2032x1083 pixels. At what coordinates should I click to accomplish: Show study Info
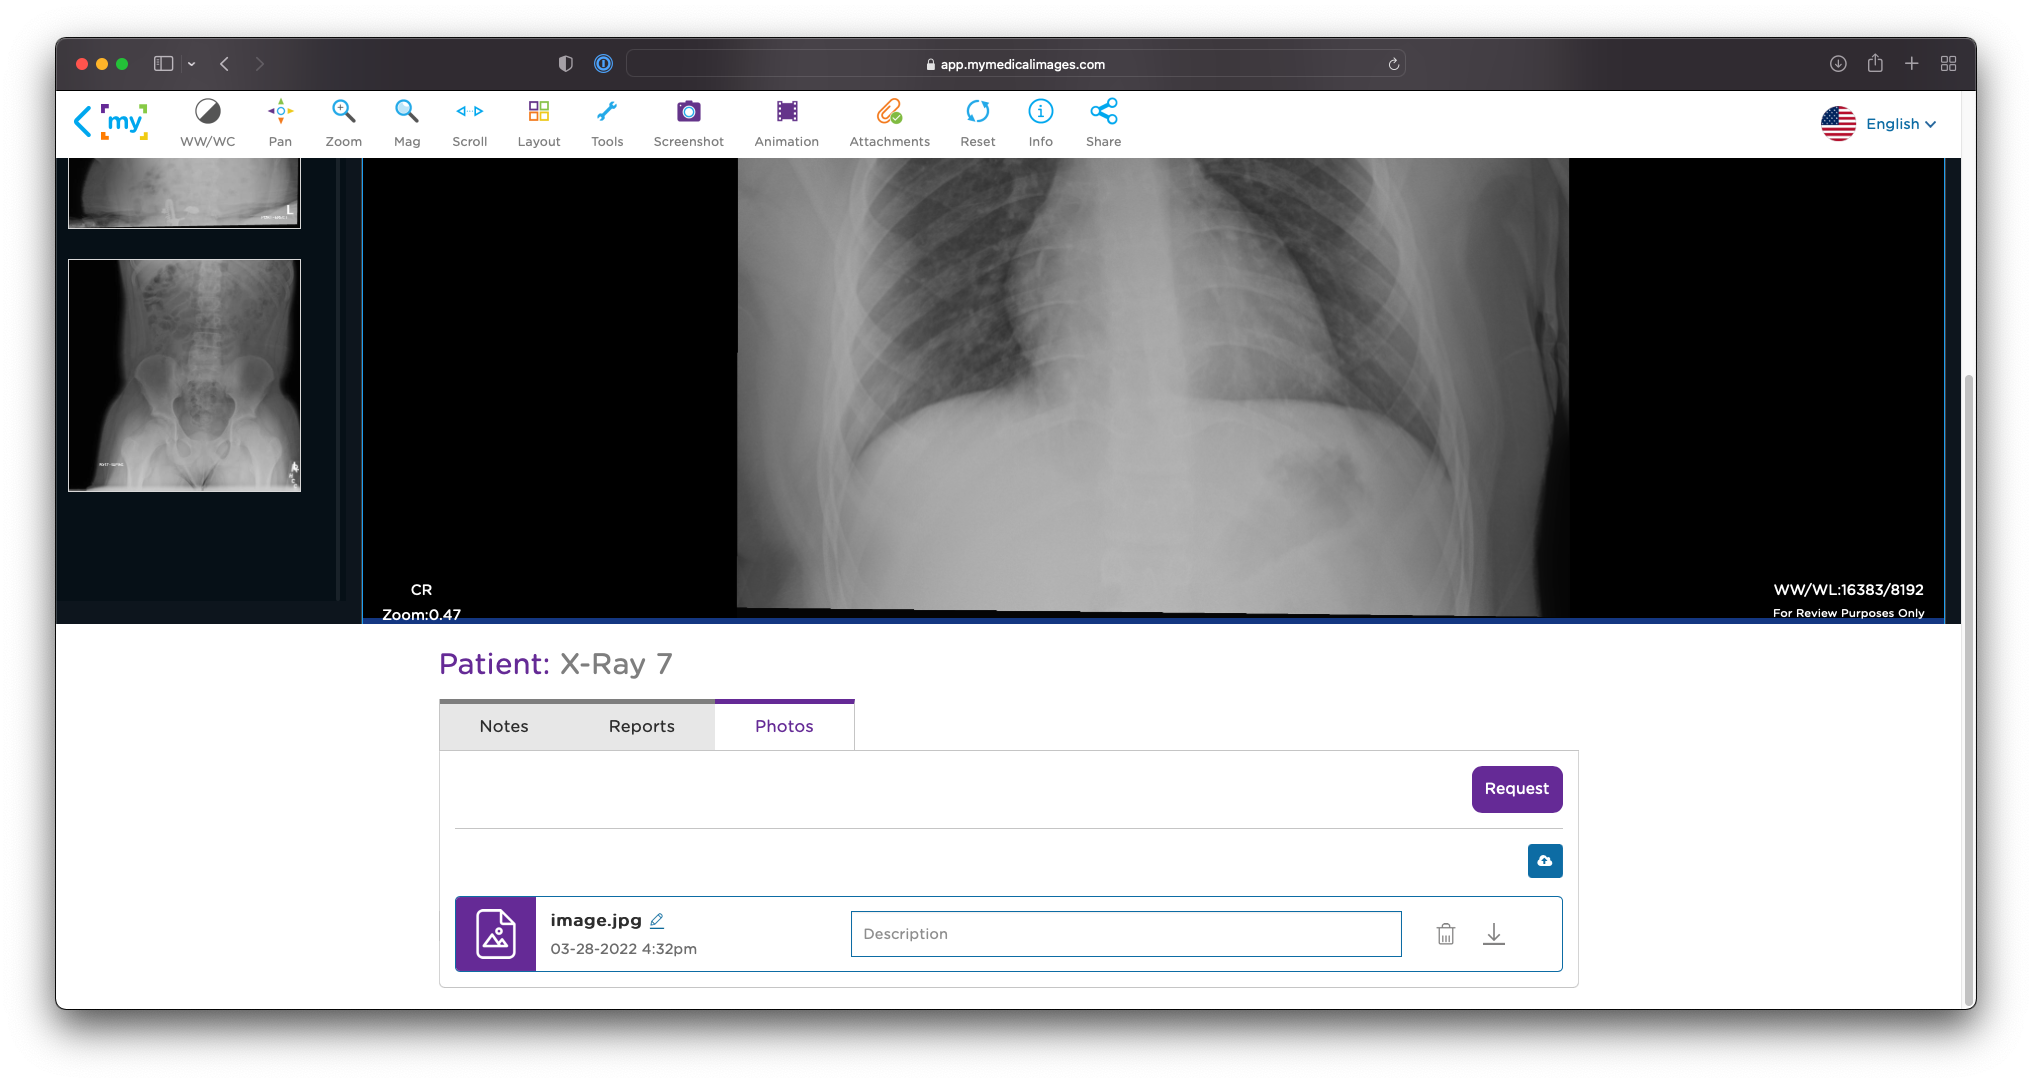(1040, 123)
